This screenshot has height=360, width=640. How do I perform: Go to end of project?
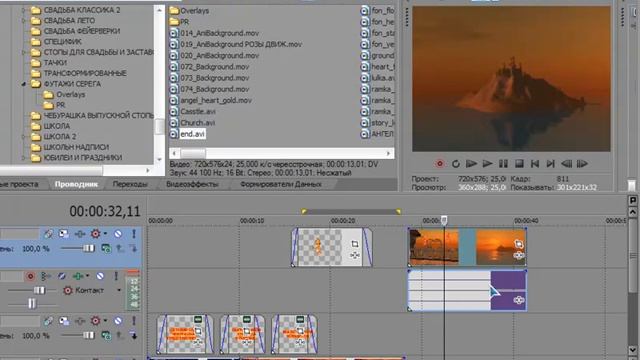(551, 164)
